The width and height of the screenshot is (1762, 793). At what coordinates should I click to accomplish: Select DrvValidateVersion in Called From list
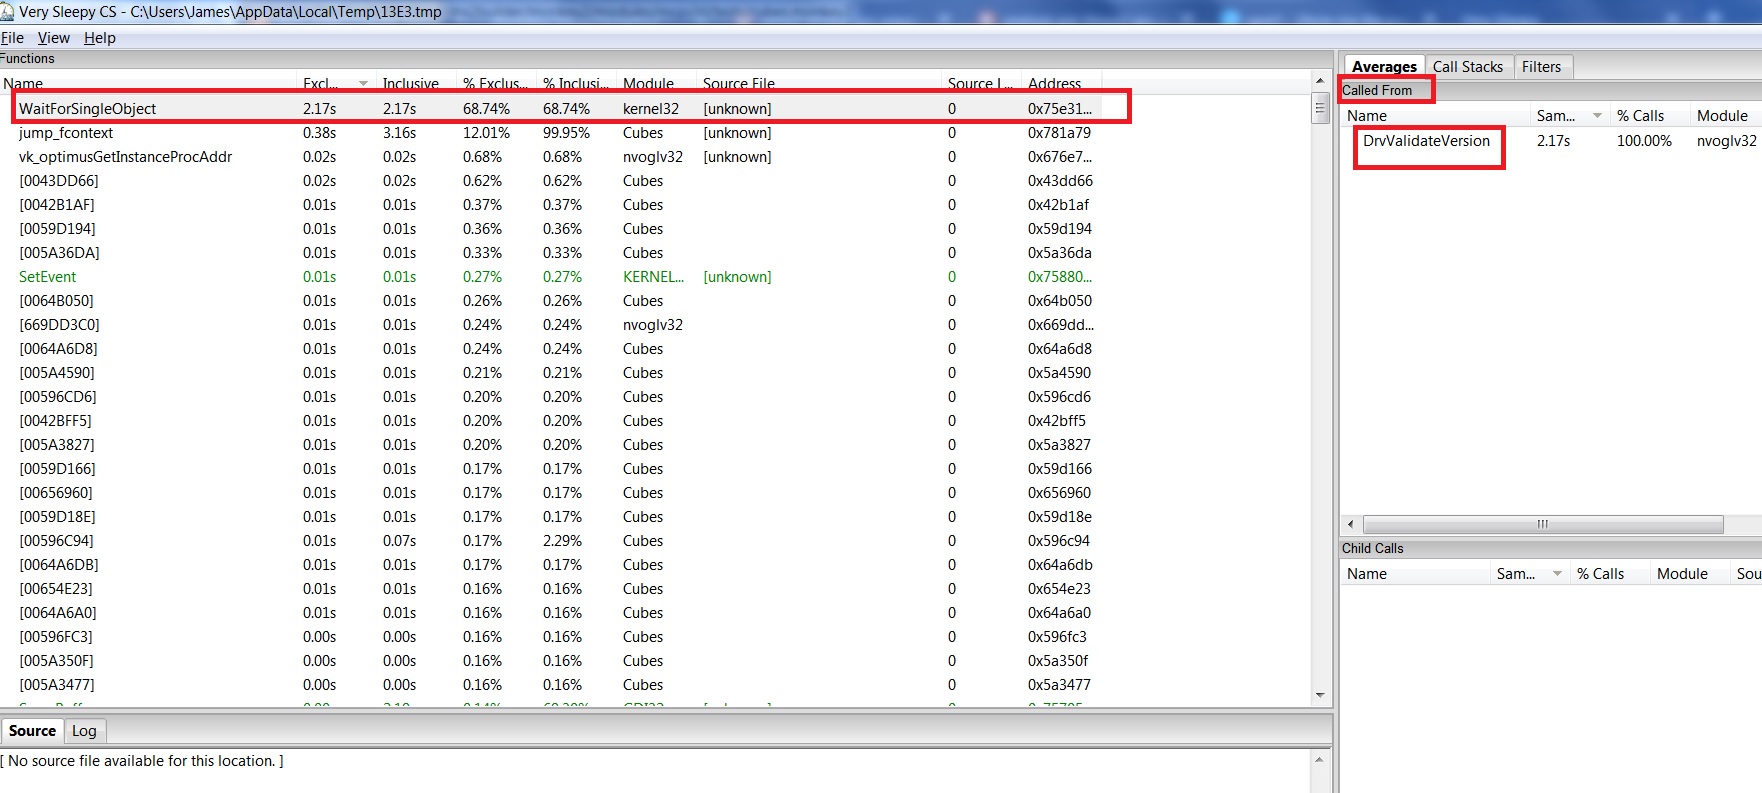[x=1426, y=141]
